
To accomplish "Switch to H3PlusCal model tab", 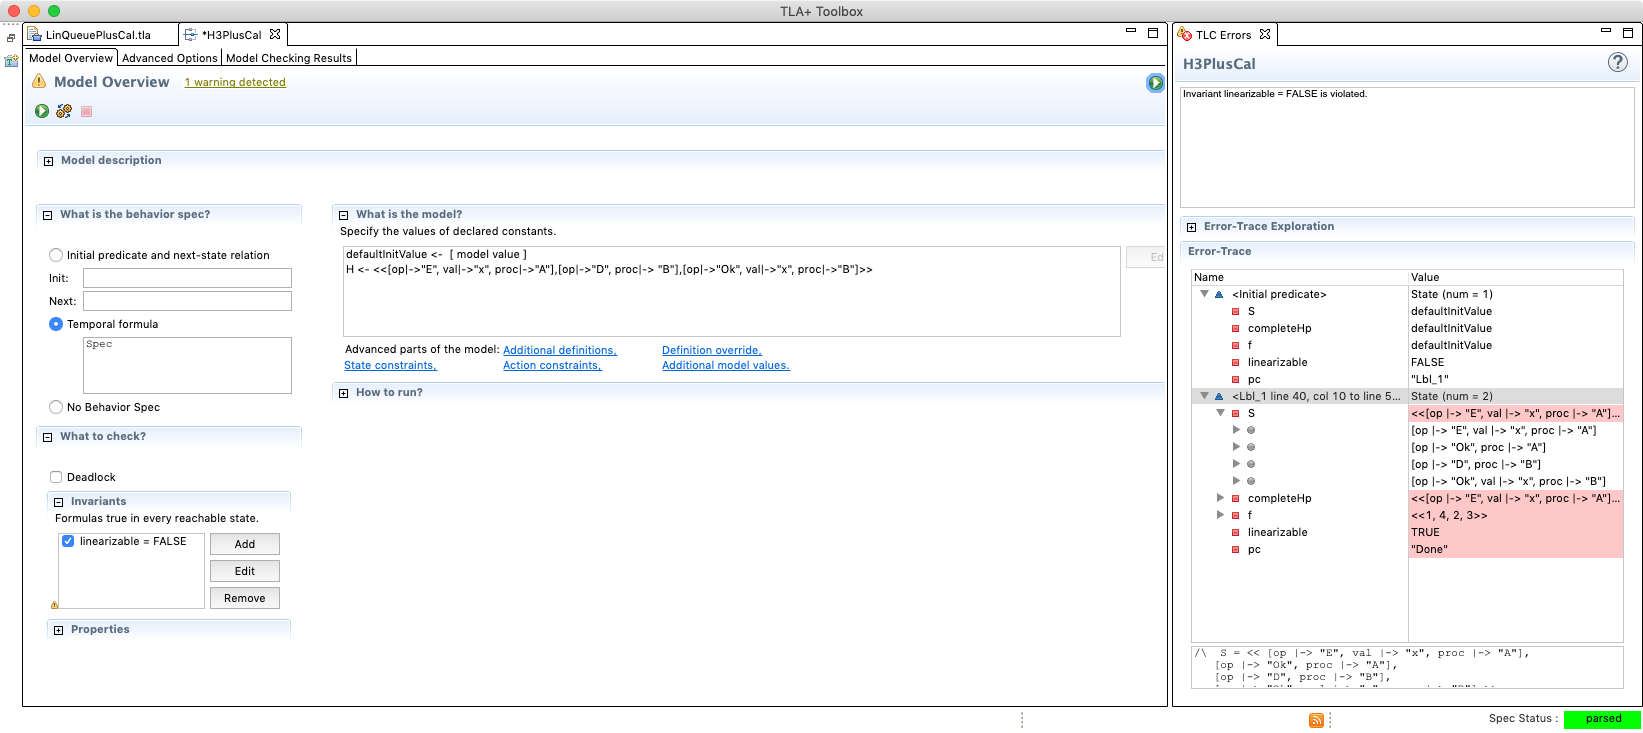I will tap(231, 35).
